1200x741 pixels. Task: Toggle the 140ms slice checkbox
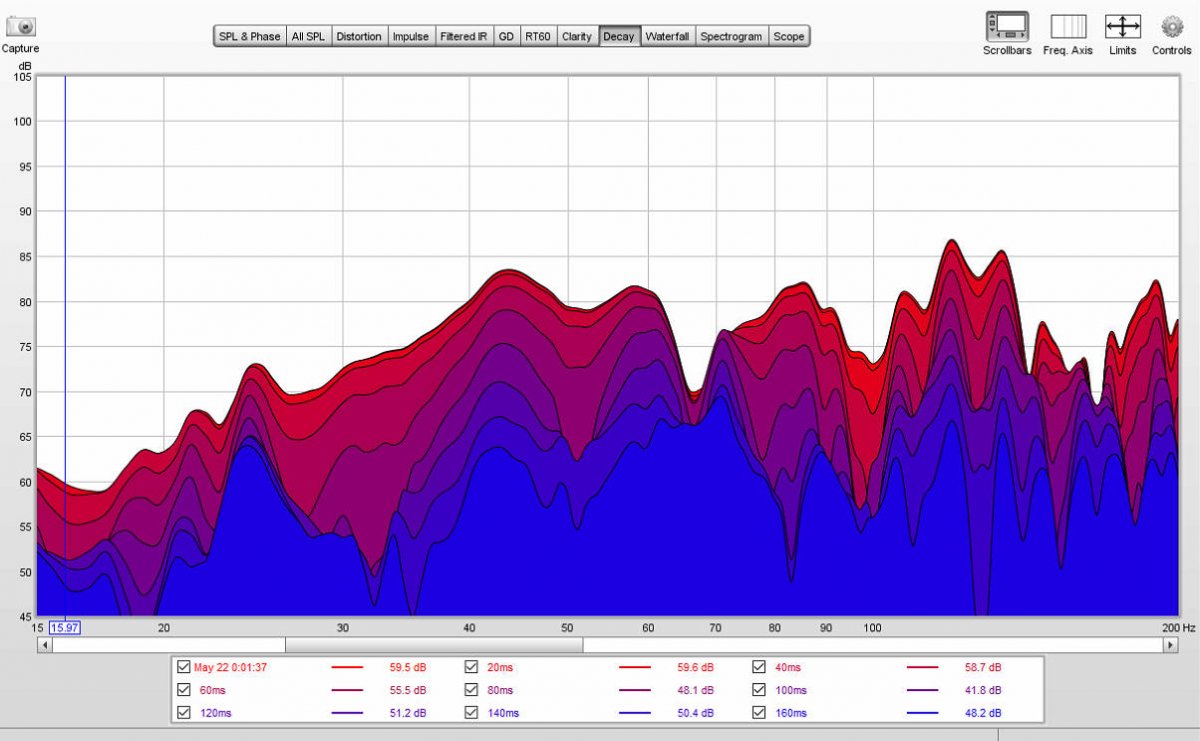471,713
